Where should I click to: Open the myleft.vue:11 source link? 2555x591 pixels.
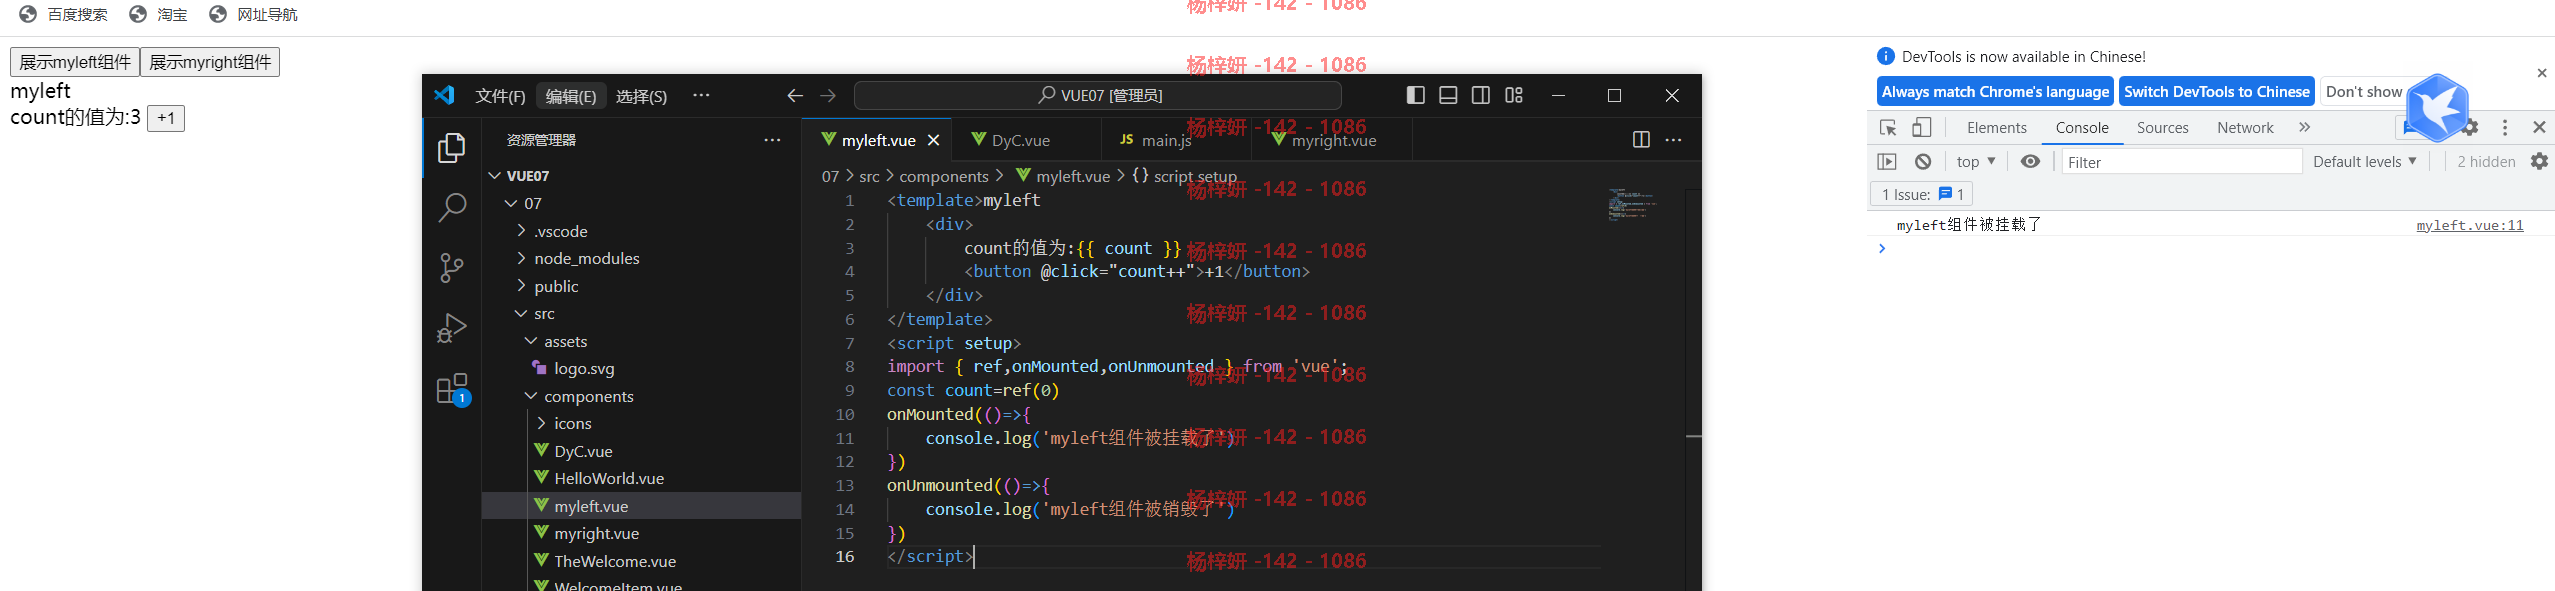point(2470,225)
